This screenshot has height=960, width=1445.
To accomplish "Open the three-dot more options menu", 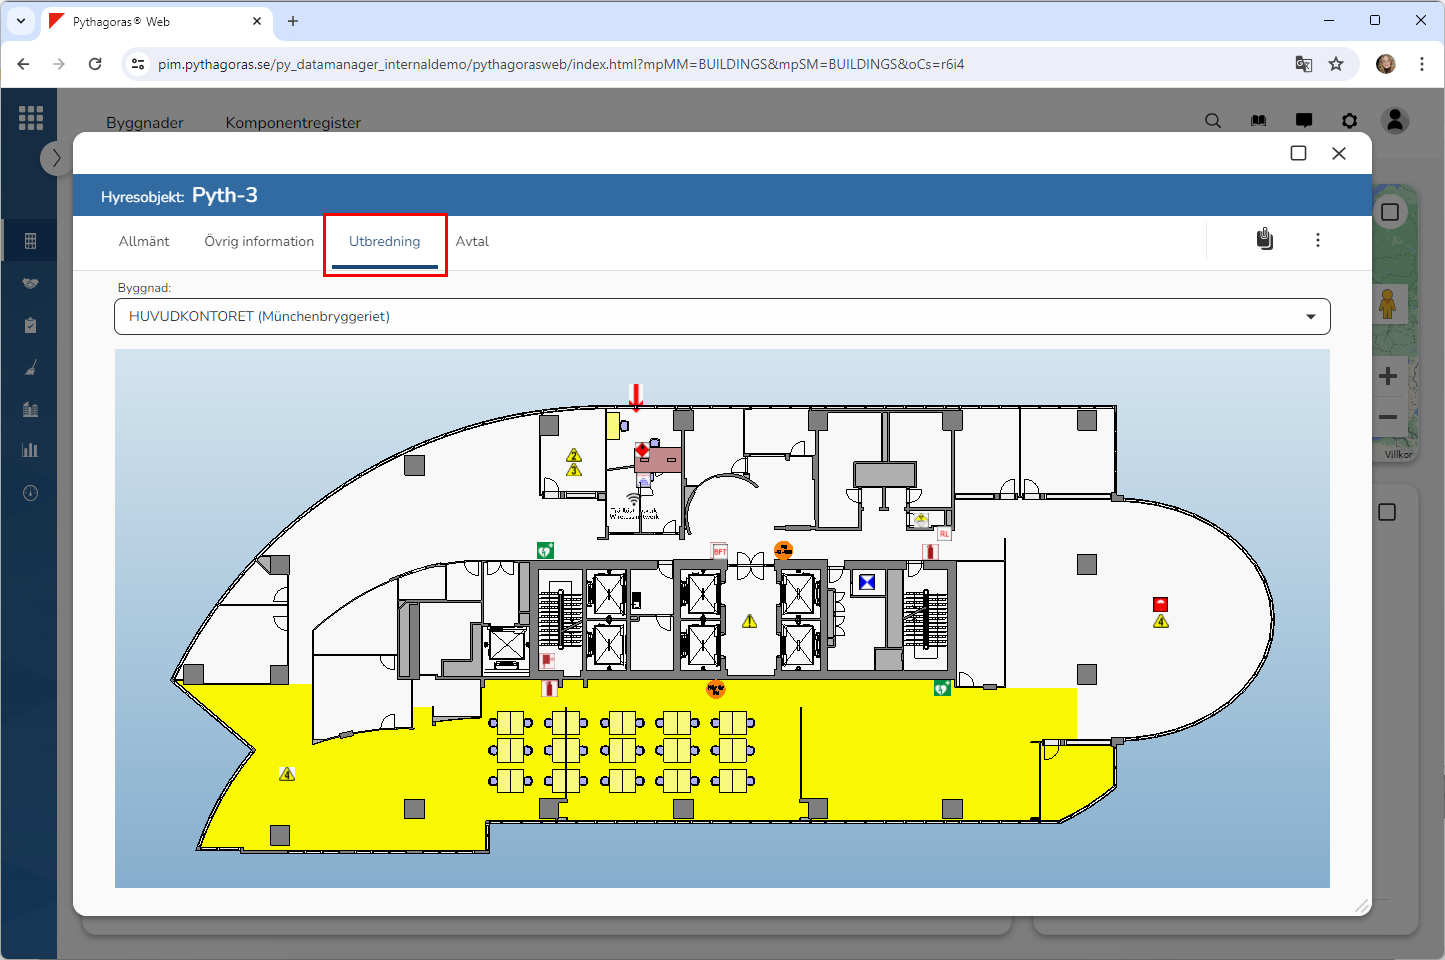I will click(1317, 240).
